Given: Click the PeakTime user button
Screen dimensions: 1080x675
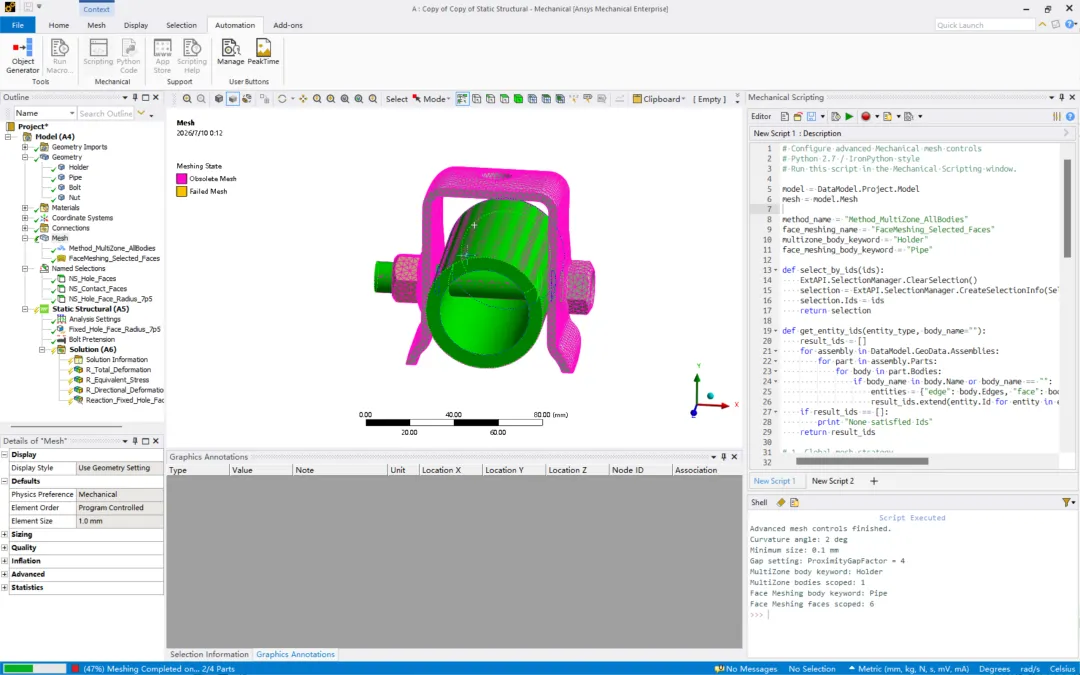Looking at the screenshot, I should 263,52.
